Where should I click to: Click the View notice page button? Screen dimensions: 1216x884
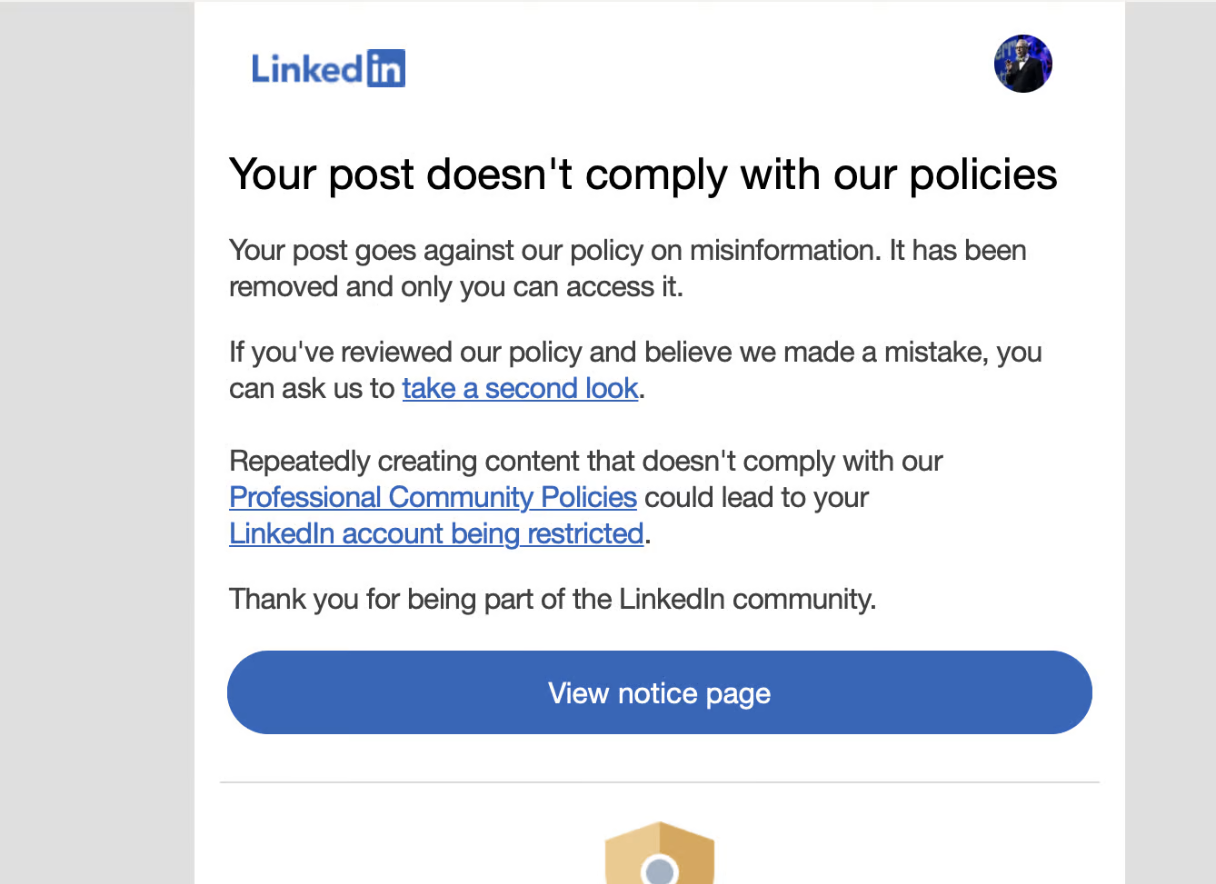pyautogui.click(x=659, y=693)
